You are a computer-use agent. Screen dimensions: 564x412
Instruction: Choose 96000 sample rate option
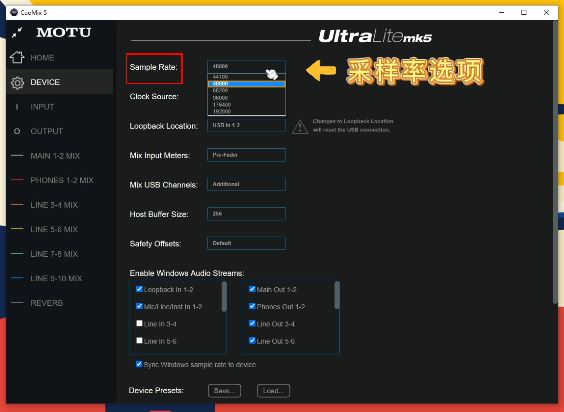[246, 98]
